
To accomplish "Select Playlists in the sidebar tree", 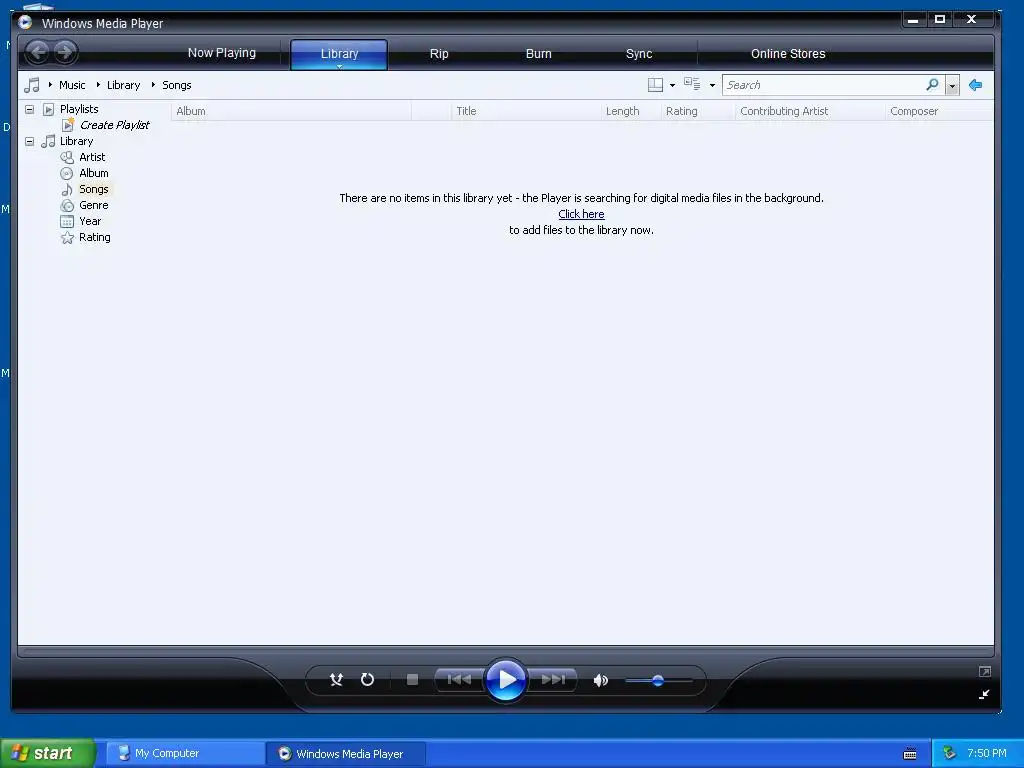I will pos(79,109).
